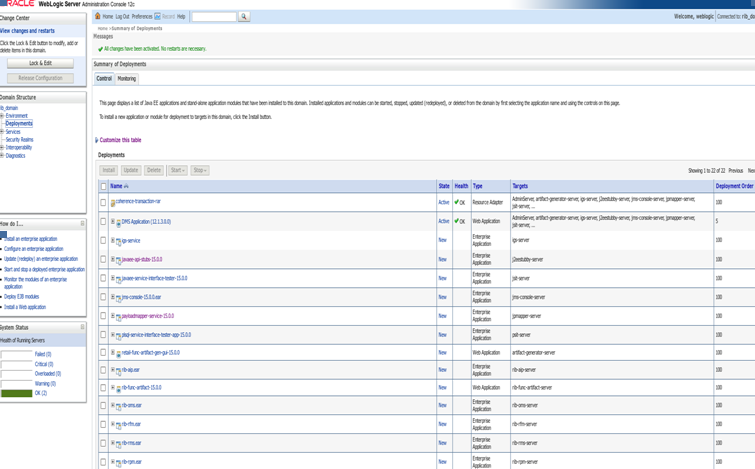Click the rib-oms.ear app icon

click(118, 406)
